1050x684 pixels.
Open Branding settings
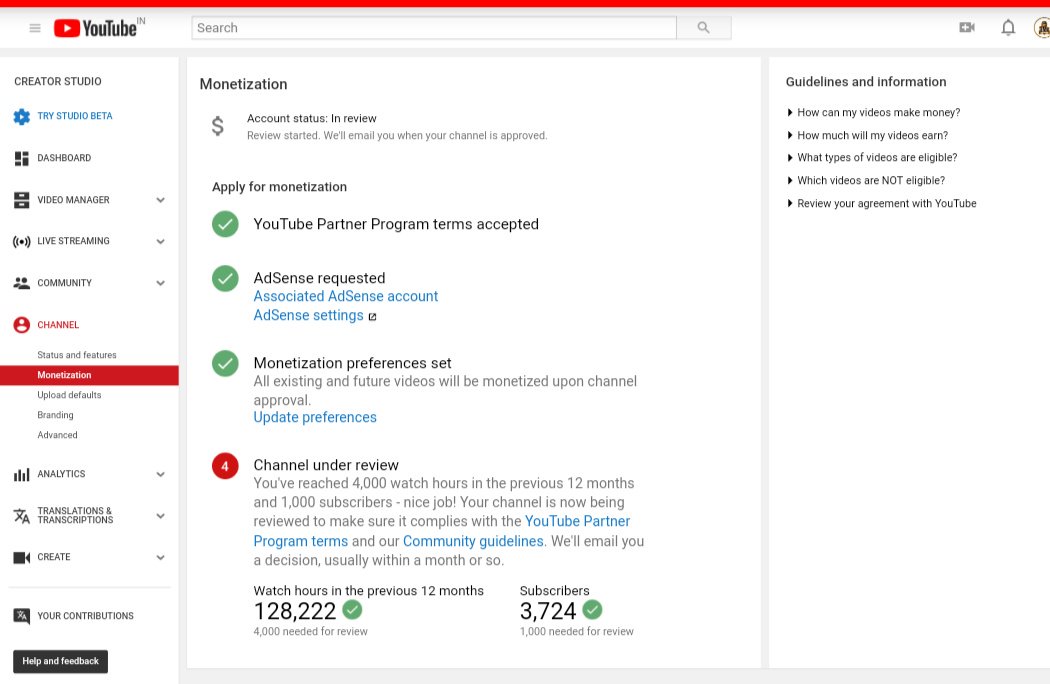point(56,415)
